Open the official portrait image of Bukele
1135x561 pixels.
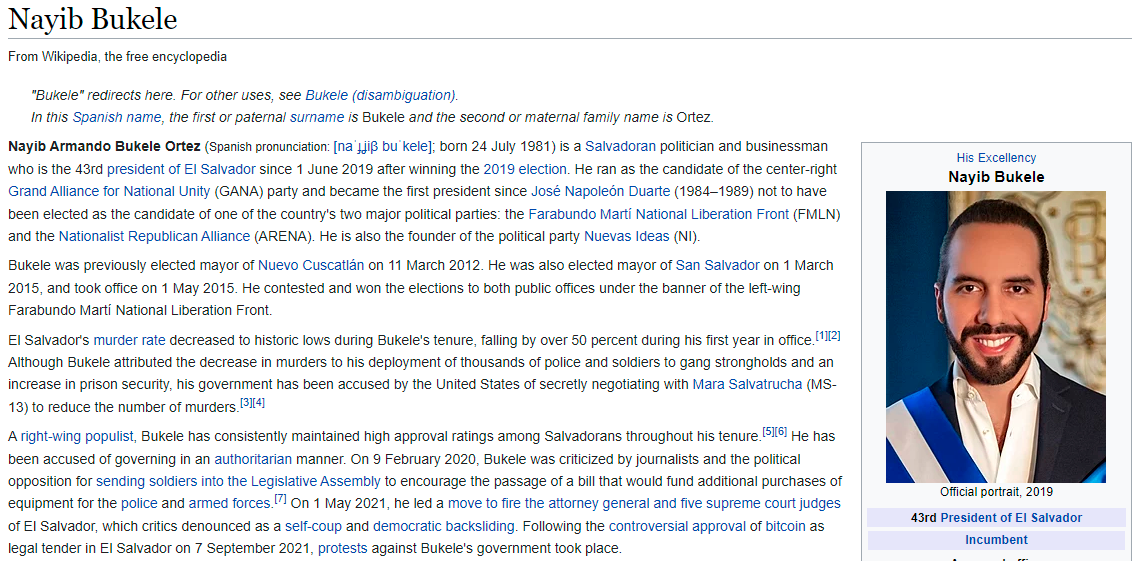click(x=996, y=337)
